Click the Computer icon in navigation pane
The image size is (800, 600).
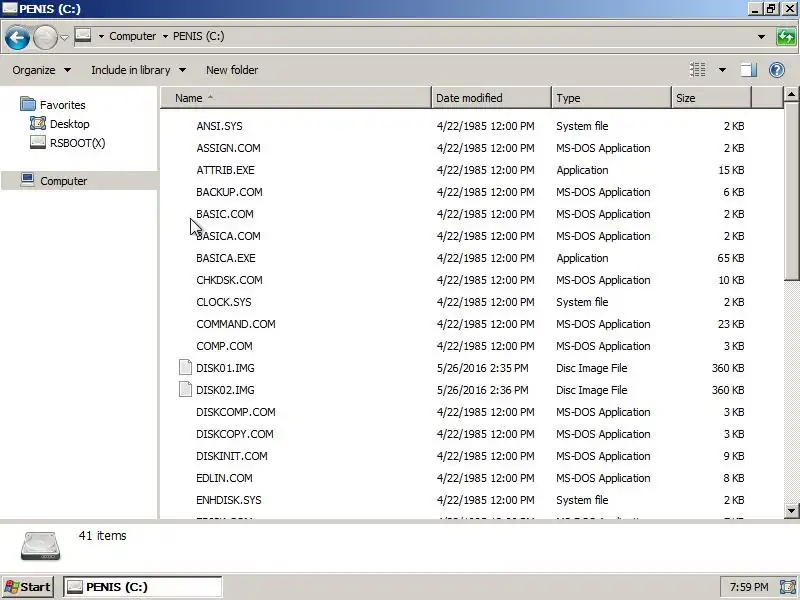(x=28, y=180)
